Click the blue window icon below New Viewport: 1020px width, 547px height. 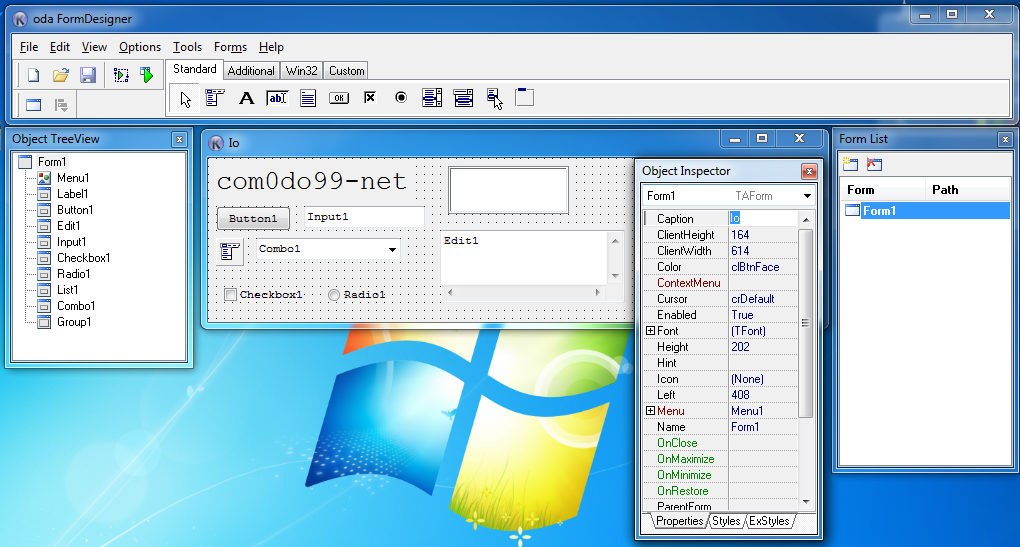(x=33, y=105)
